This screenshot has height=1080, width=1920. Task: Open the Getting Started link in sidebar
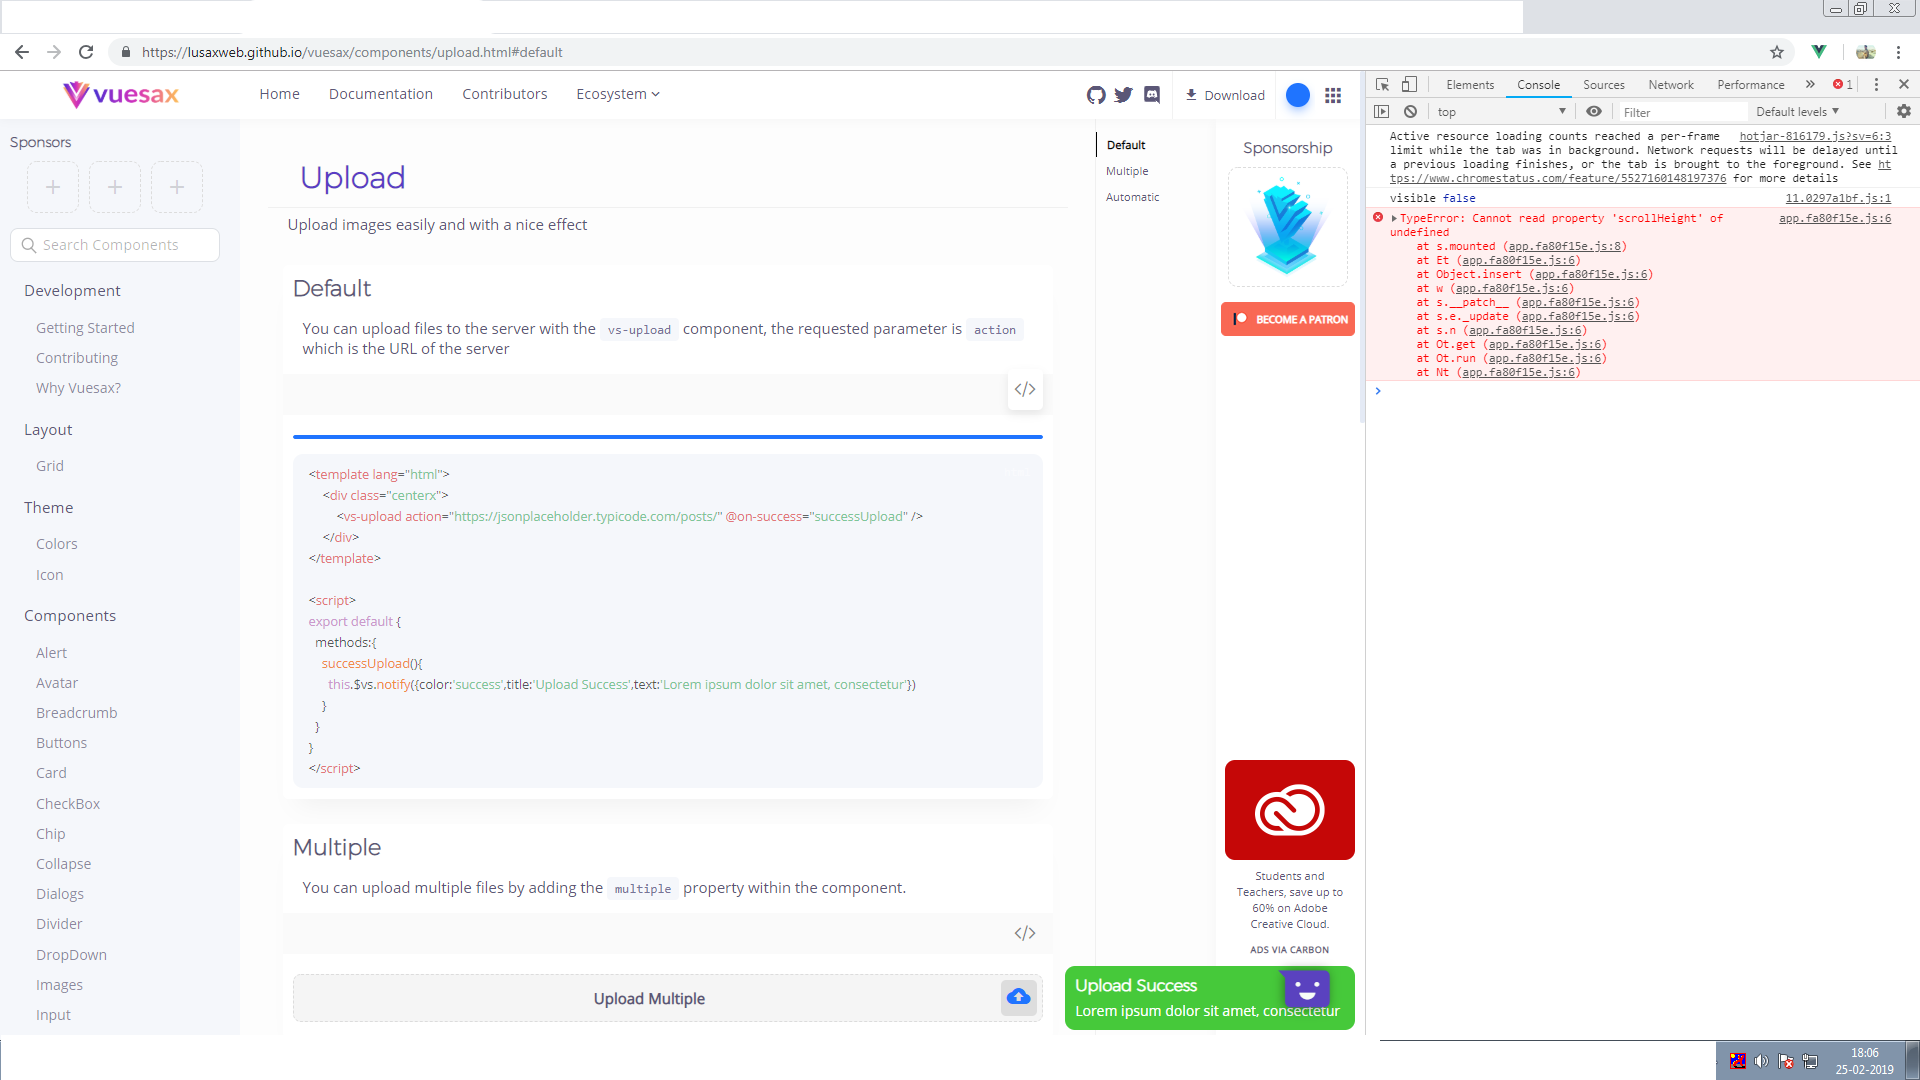(x=85, y=327)
